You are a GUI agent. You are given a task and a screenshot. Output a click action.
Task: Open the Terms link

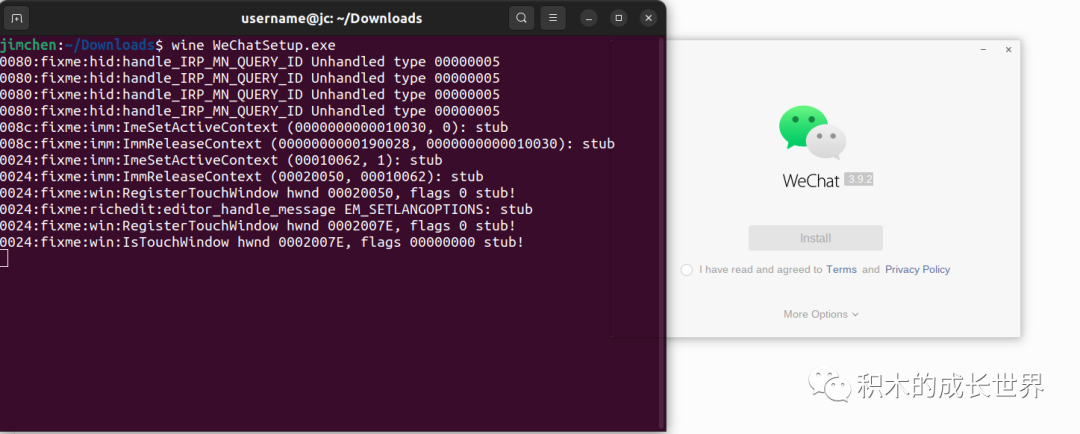point(841,269)
